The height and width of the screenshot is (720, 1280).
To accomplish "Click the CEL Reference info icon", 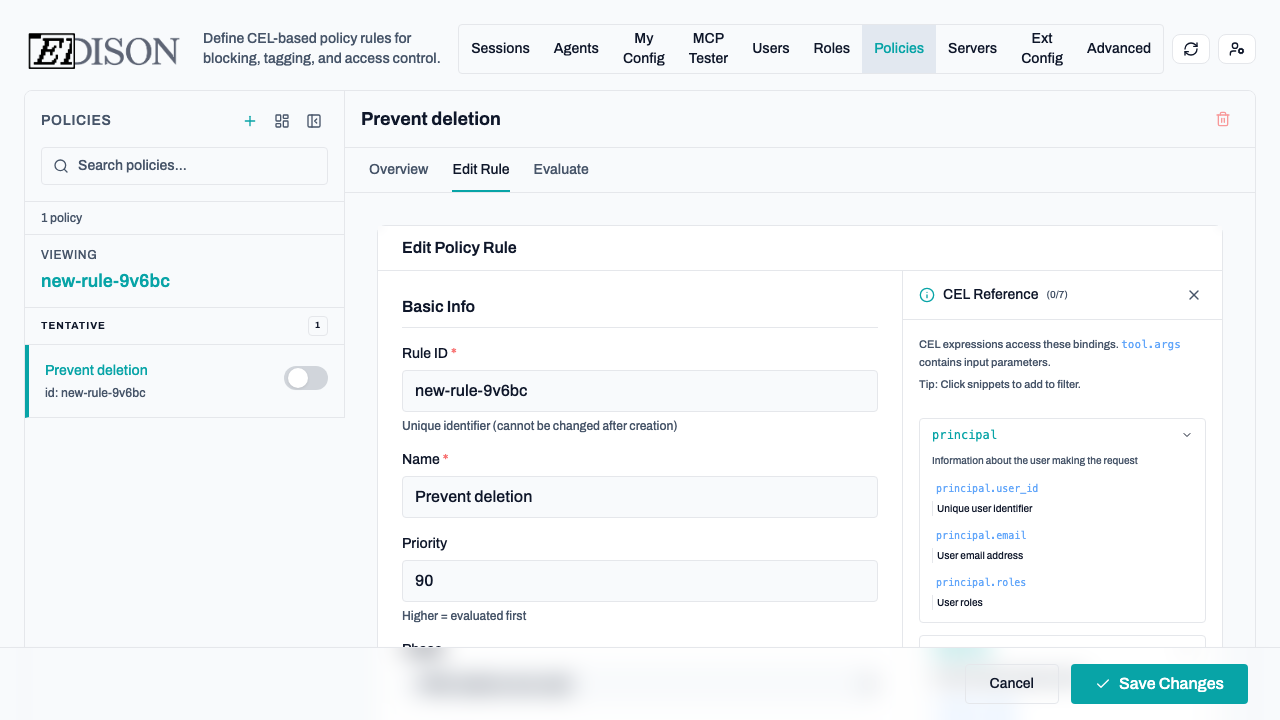I will [x=927, y=295].
